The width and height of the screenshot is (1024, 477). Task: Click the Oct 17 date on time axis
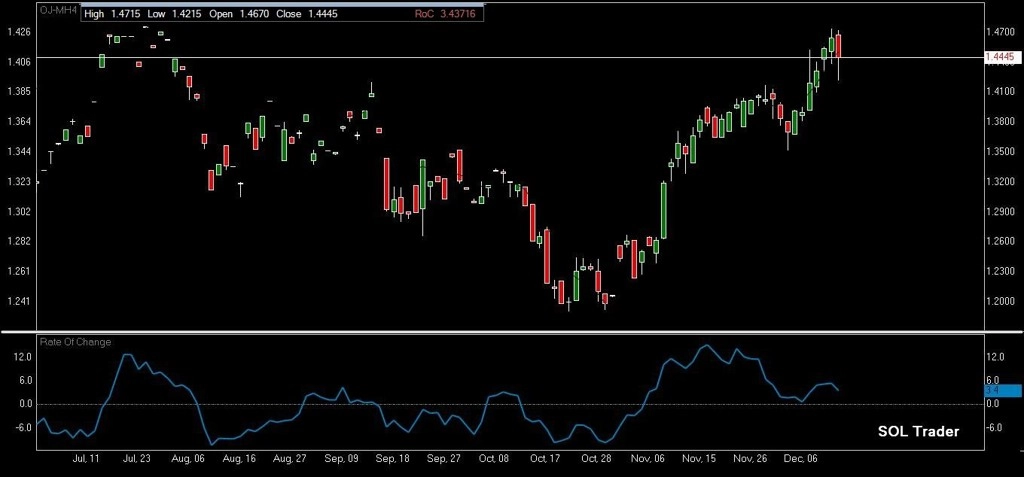[x=545, y=458]
